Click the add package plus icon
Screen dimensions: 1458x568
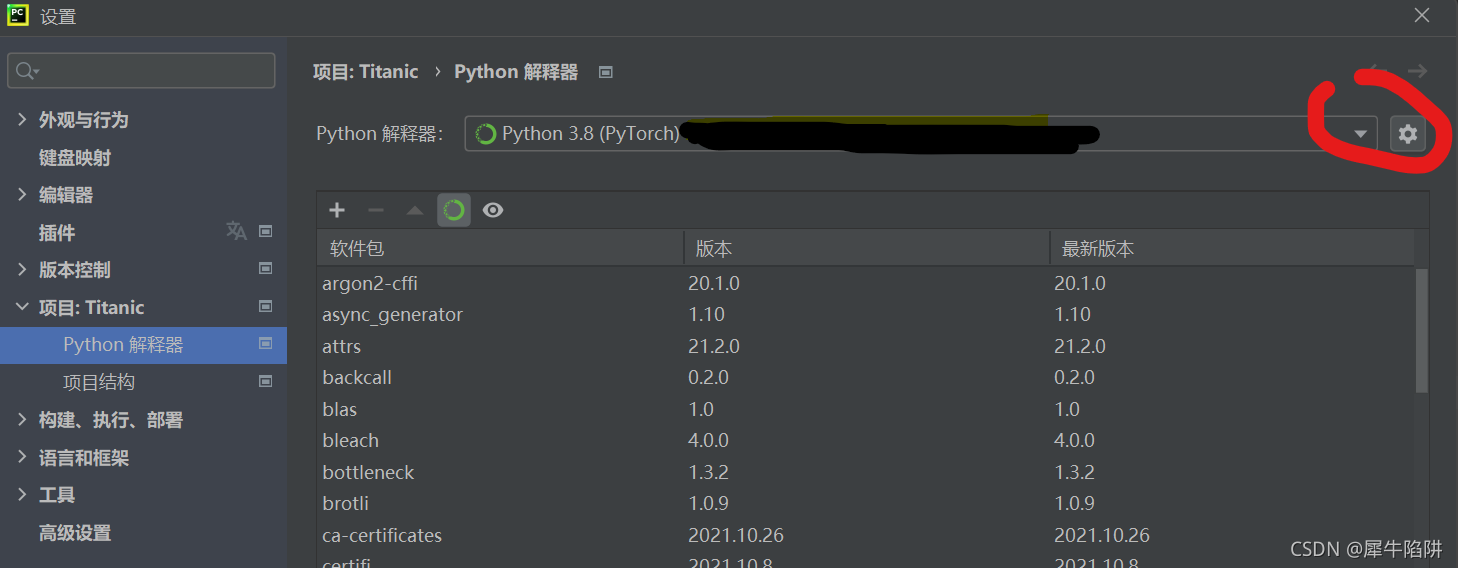337,210
